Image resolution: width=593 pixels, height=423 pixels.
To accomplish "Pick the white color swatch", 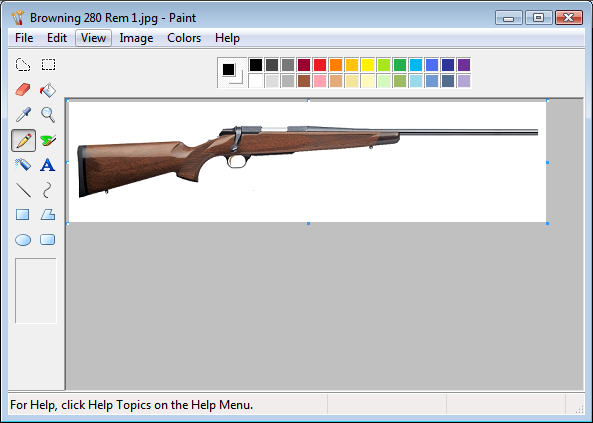I will pos(256,81).
